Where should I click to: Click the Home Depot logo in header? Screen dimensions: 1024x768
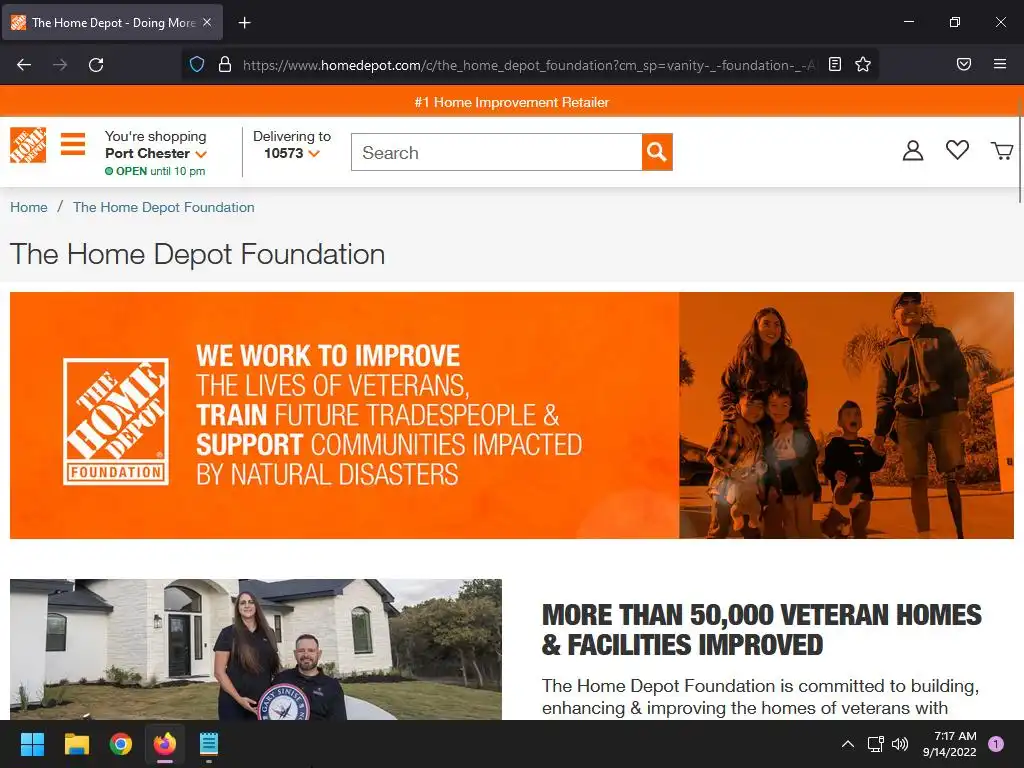(28, 145)
